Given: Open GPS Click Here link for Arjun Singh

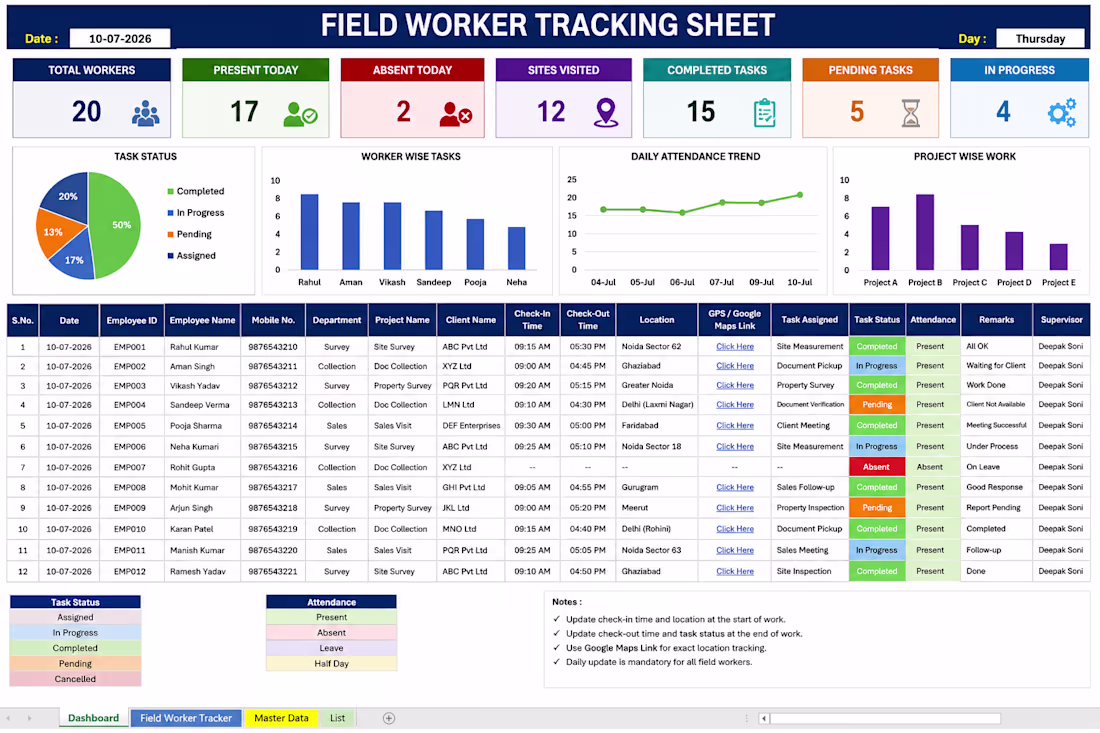Looking at the screenshot, I should pyautogui.click(x=735, y=508).
